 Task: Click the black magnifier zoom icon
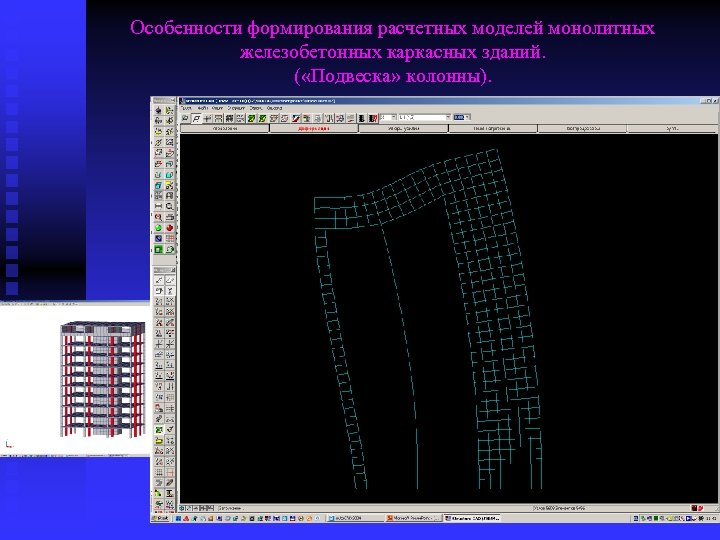click(x=170, y=206)
